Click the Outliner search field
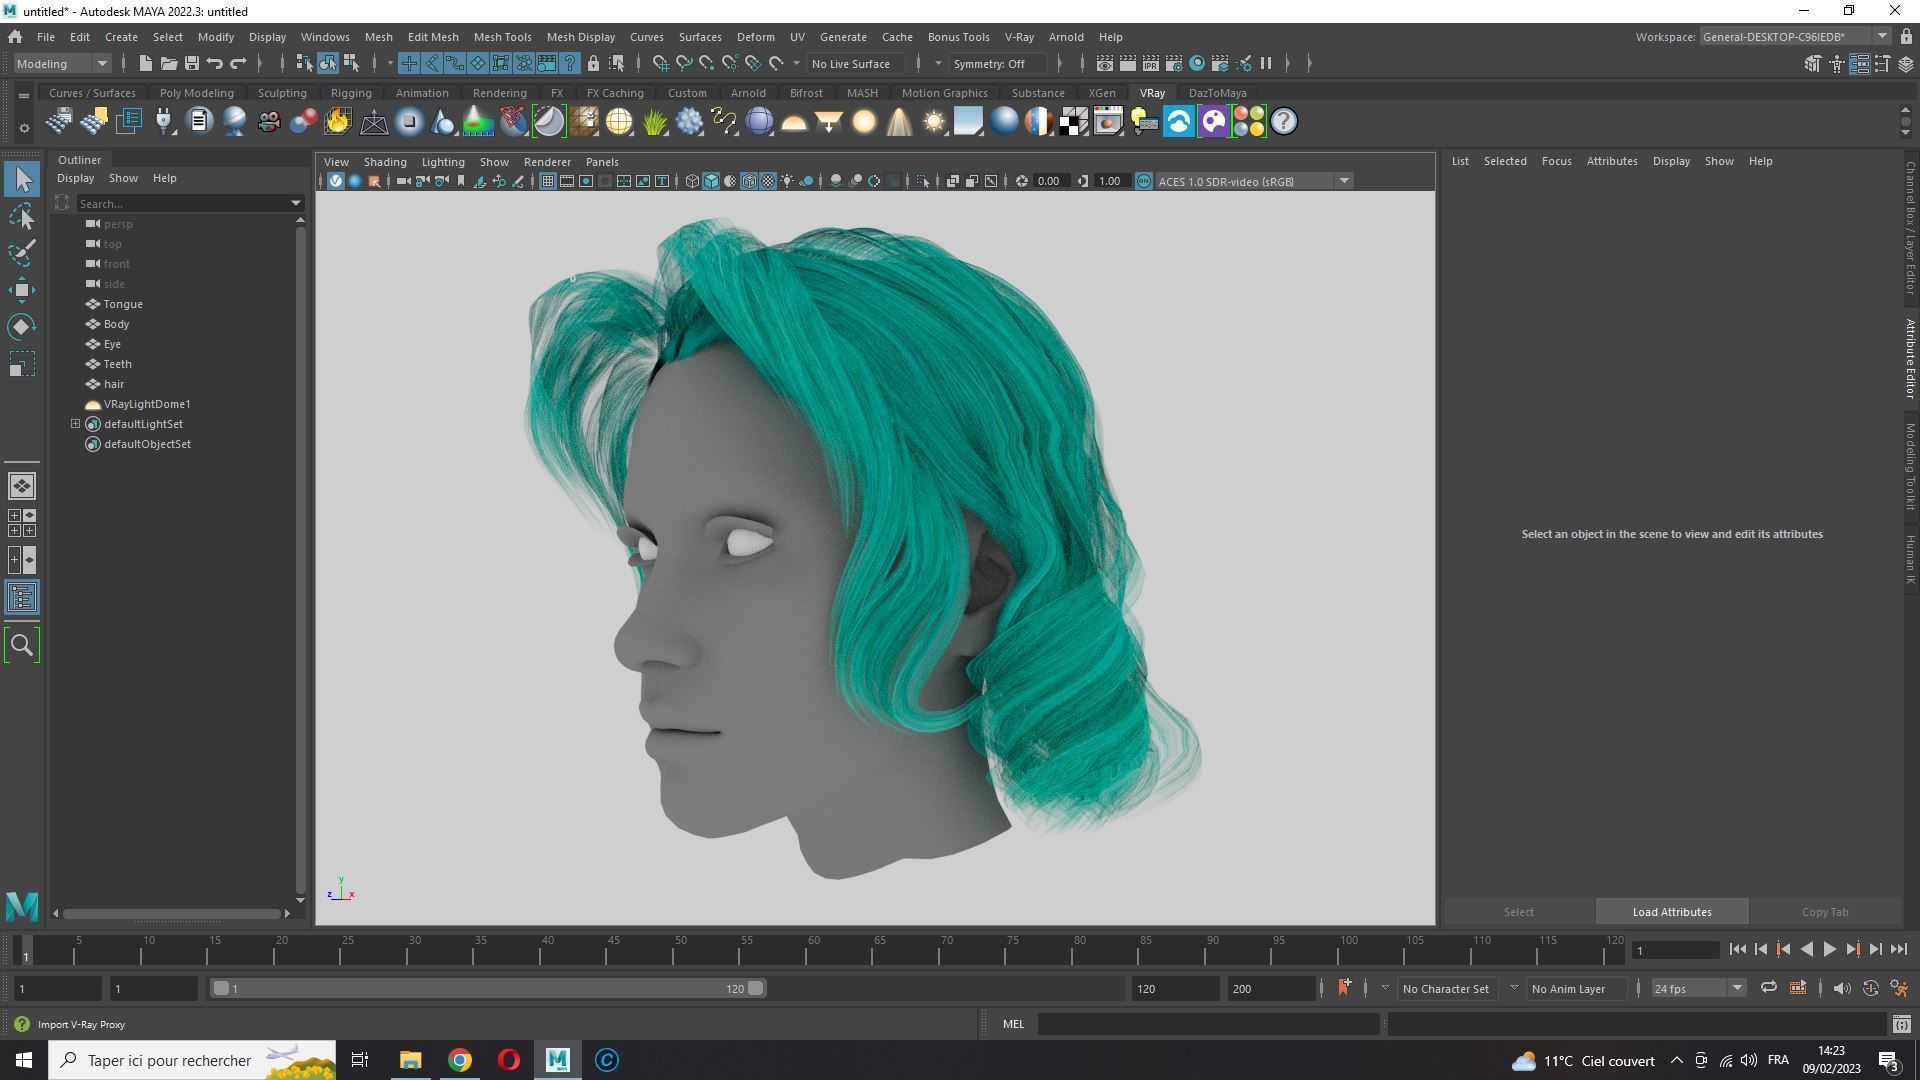The image size is (1920, 1080). tap(183, 203)
